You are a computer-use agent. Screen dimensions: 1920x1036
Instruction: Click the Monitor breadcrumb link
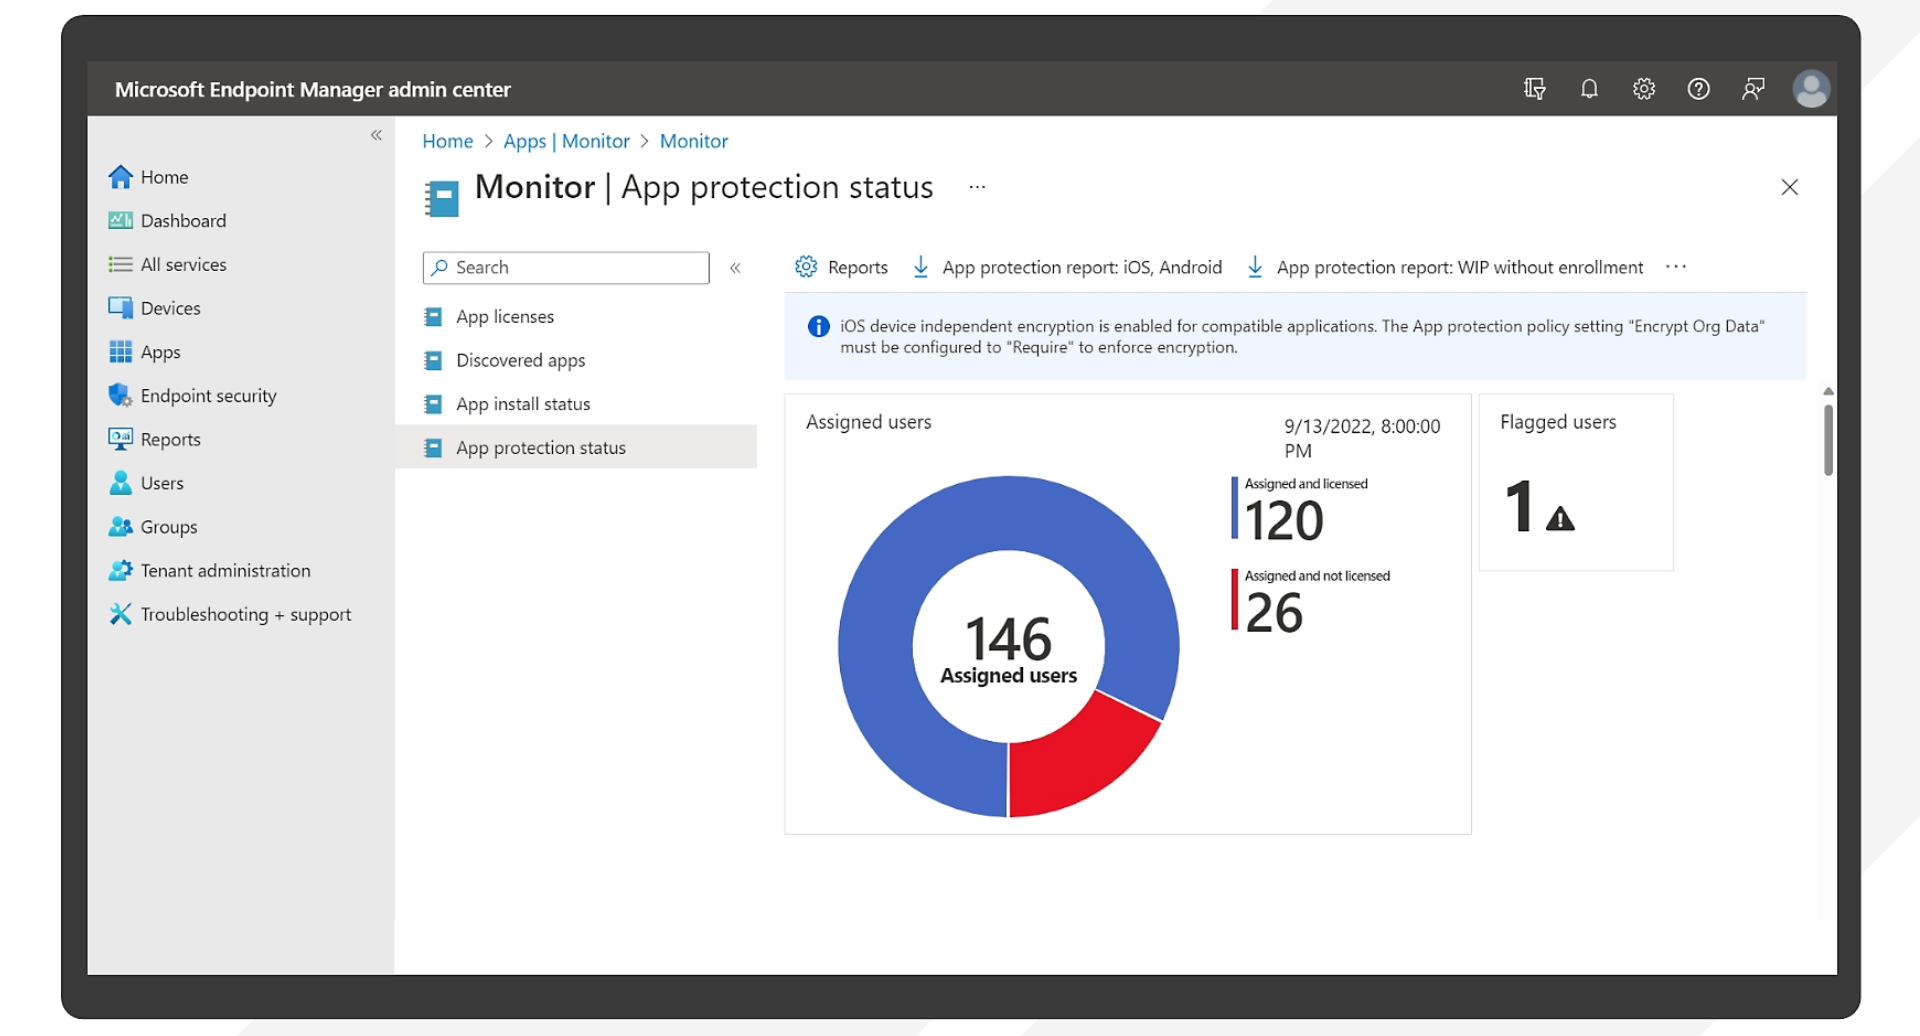pyautogui.click(x=694, y=141)
